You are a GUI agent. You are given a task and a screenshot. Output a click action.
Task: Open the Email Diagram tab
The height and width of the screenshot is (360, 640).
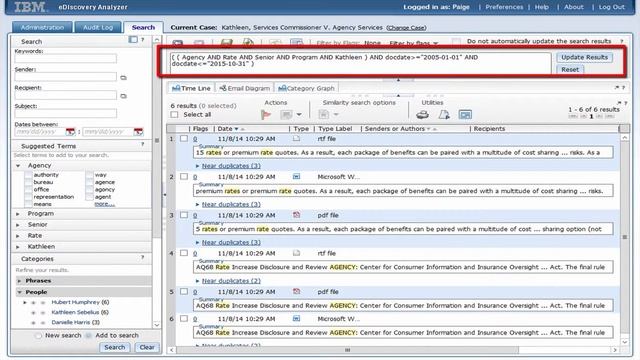point(244,88)
